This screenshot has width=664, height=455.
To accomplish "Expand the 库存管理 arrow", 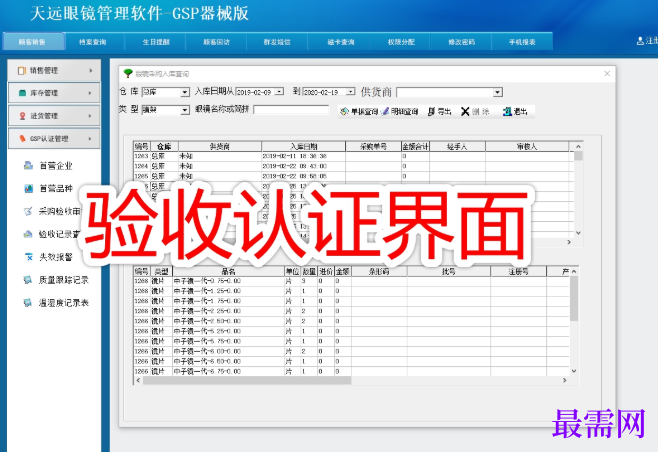I will point(91,93).
